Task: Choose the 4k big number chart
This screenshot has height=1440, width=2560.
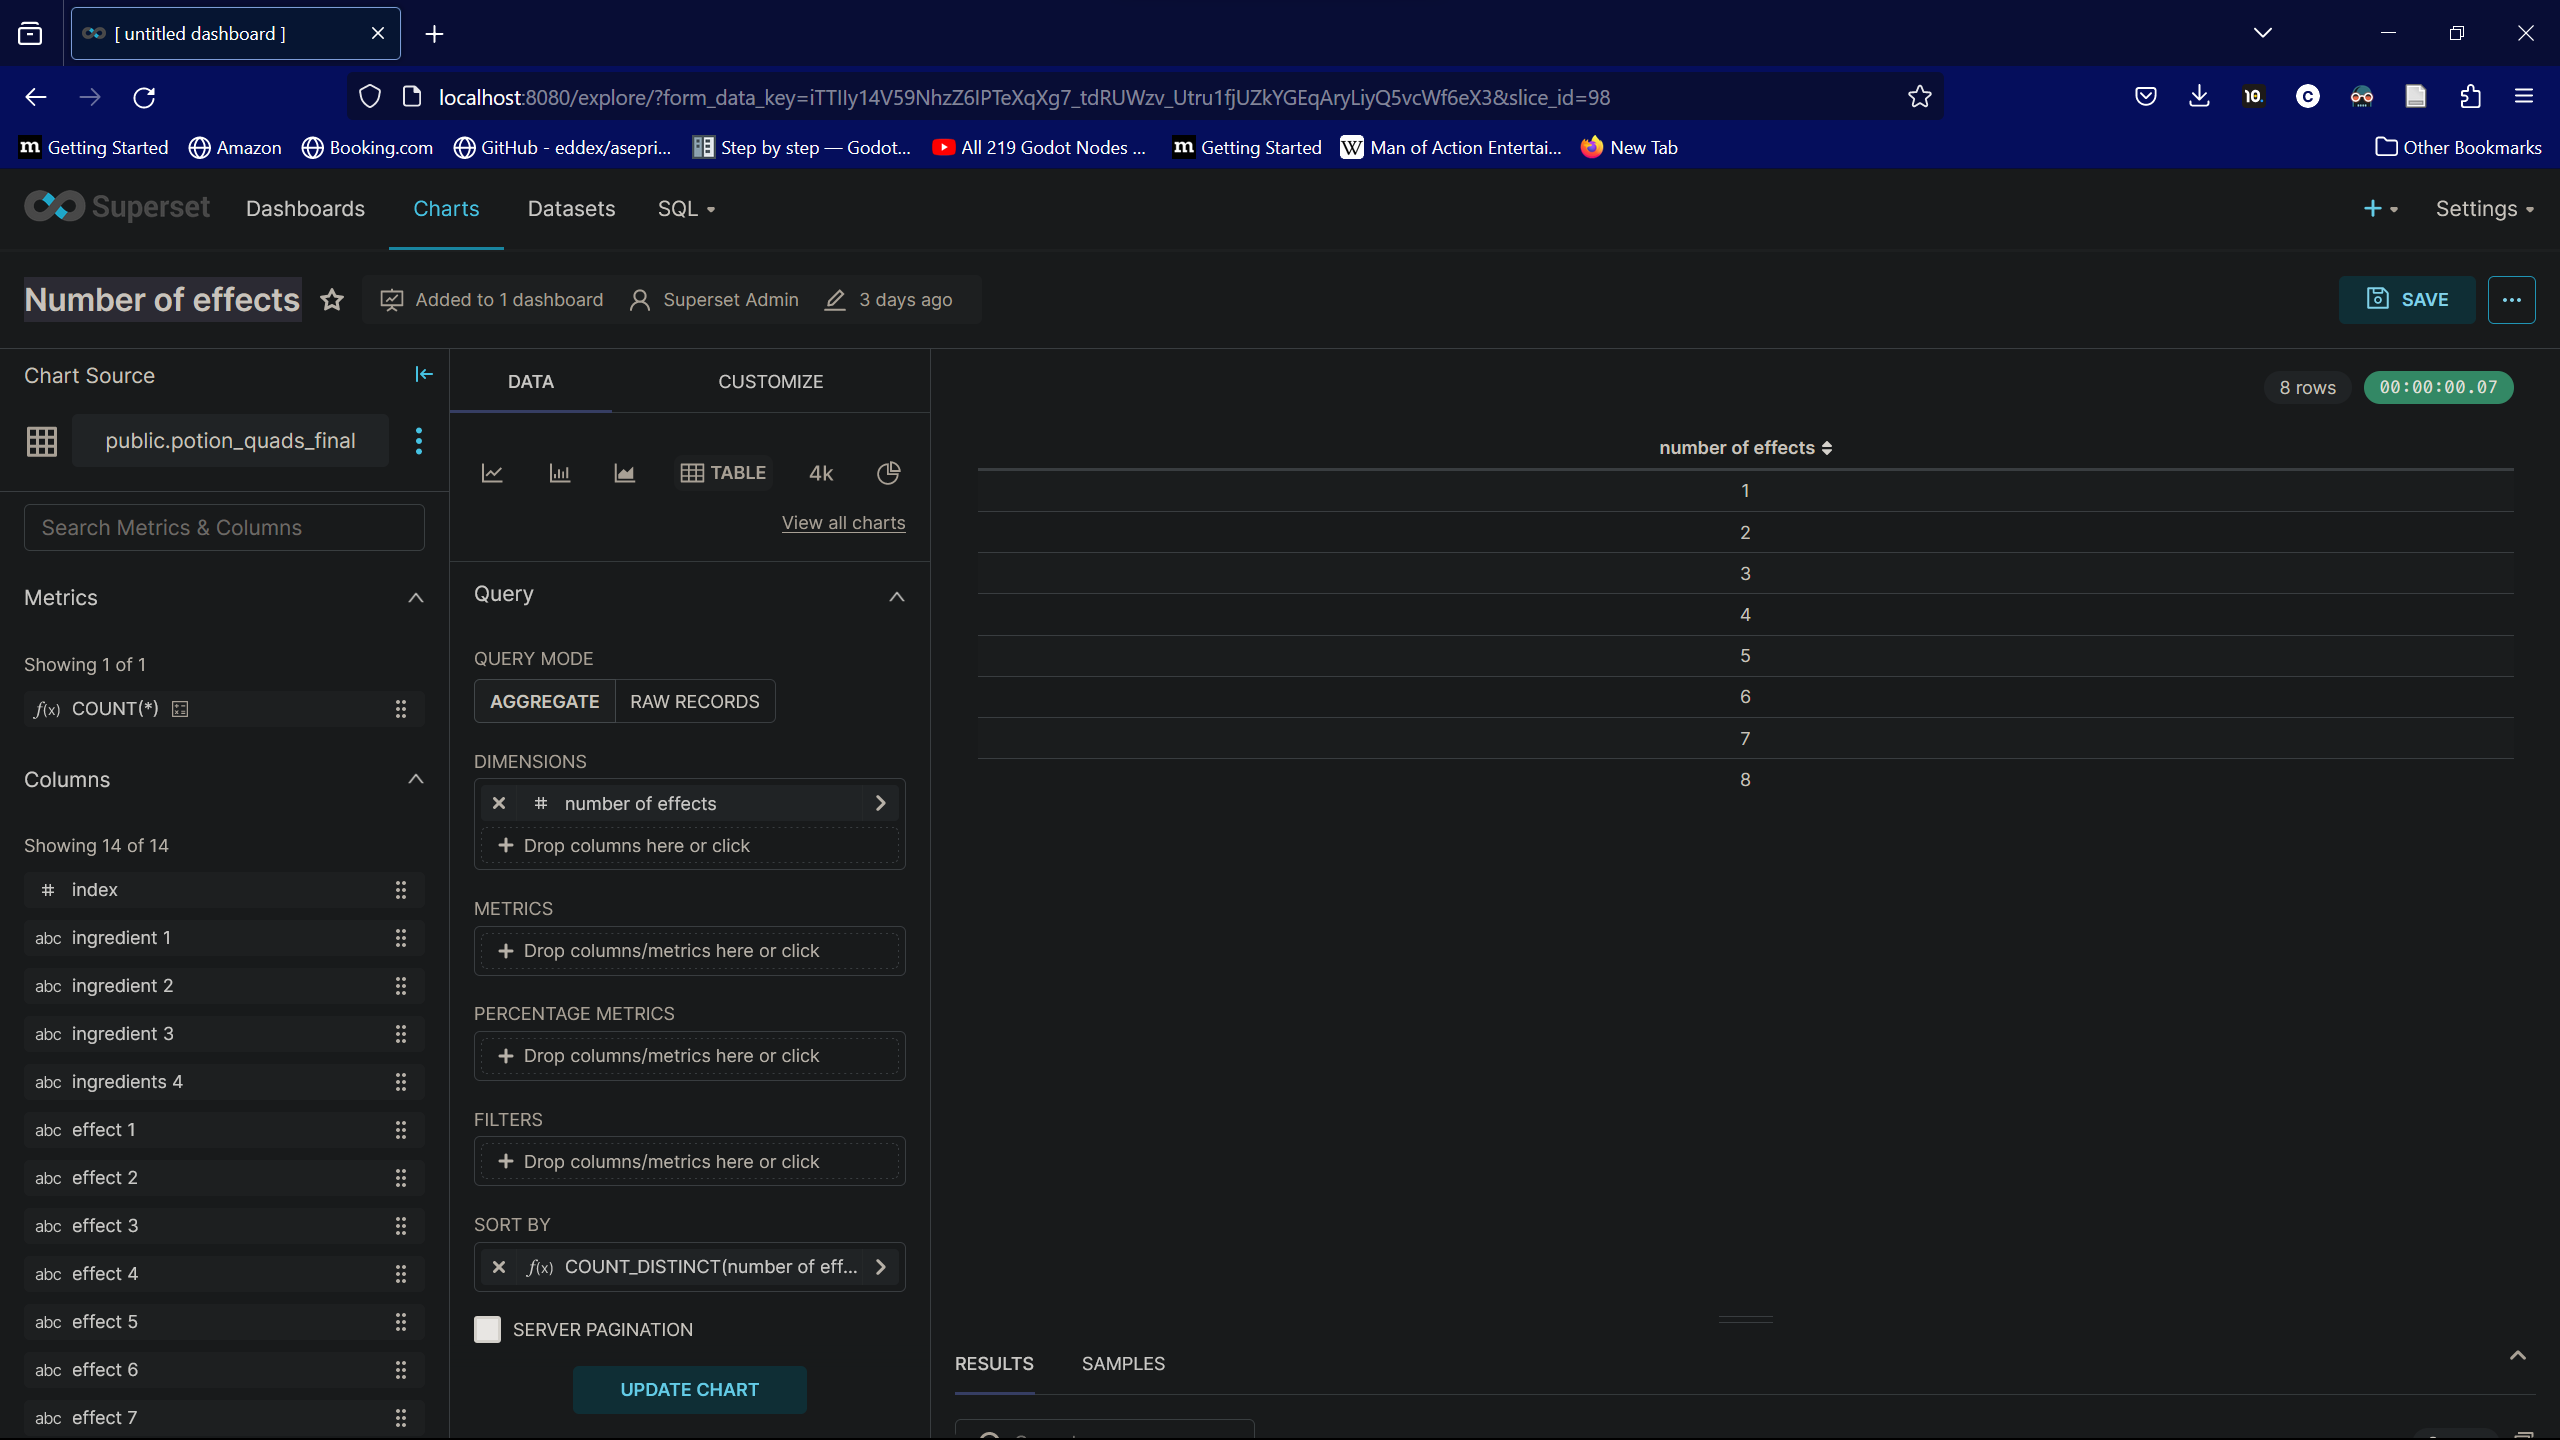Action: point(820,473)
